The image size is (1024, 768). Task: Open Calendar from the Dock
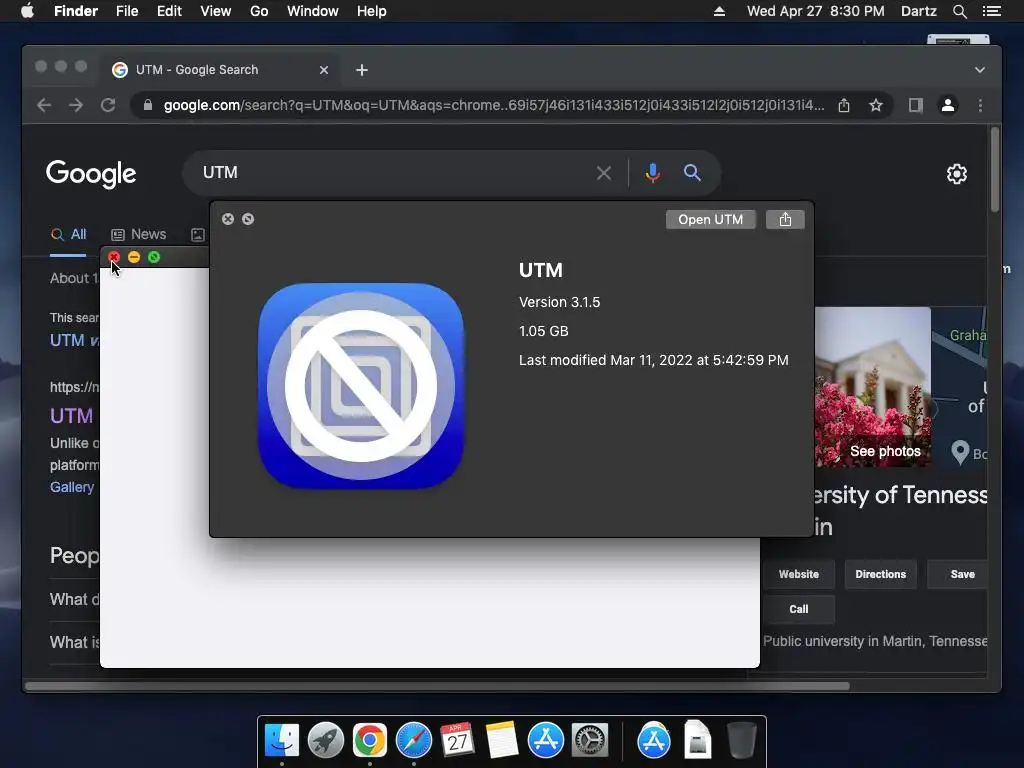(x=457, y=740)
